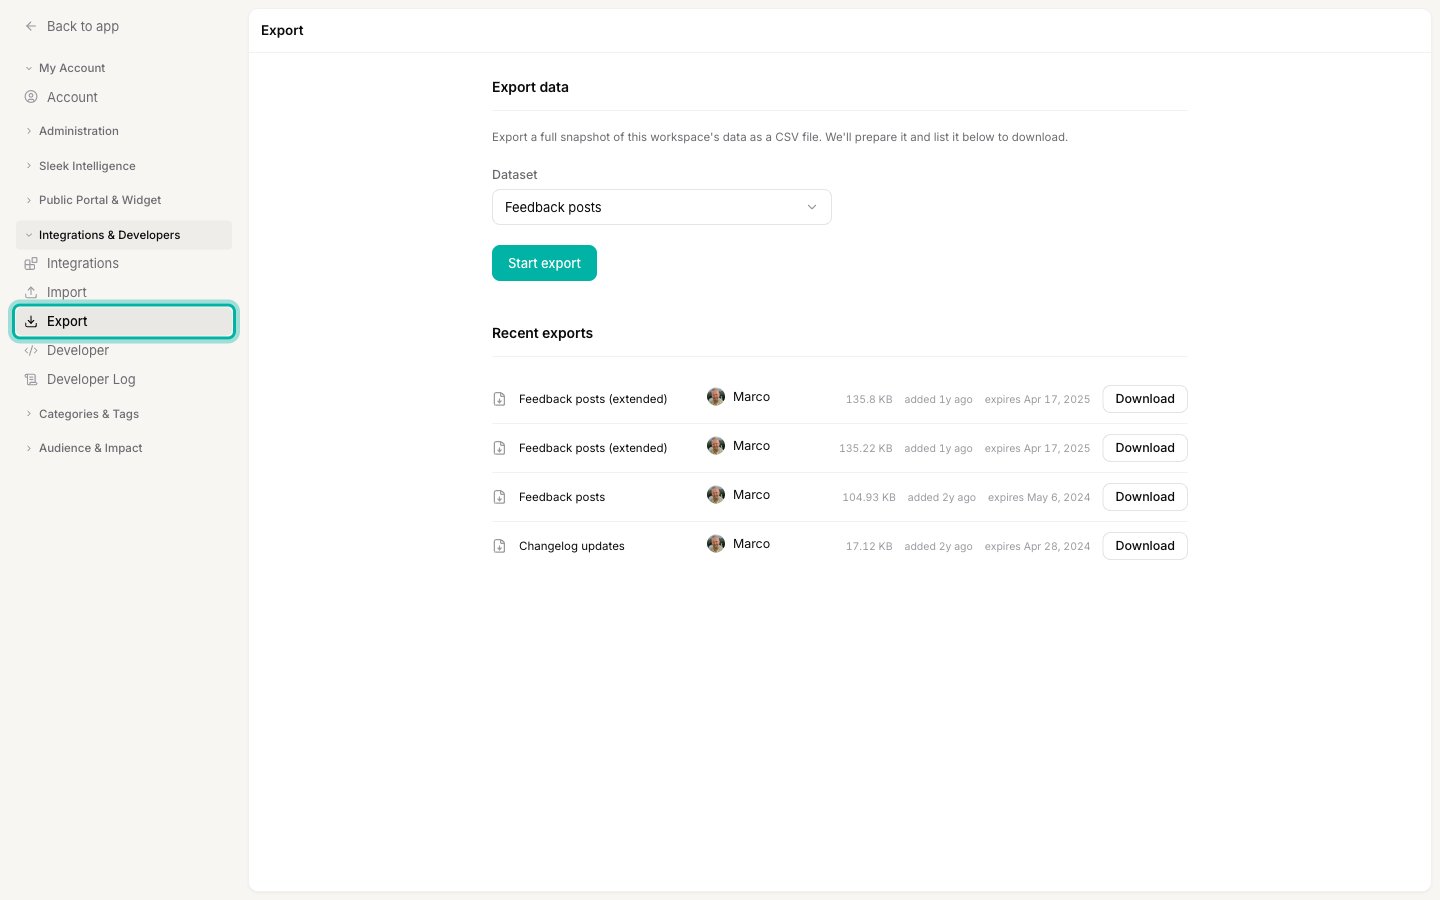1440x900 pixels.
Task: Collapse the My Account section
Action: coord(124,68)
